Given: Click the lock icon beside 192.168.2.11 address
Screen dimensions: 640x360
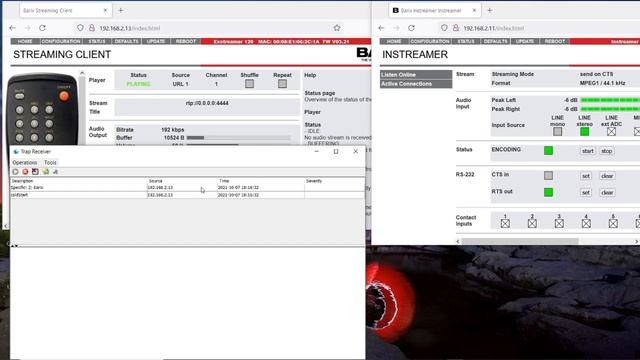Looking at the screenshot, I should coord(456,28).
